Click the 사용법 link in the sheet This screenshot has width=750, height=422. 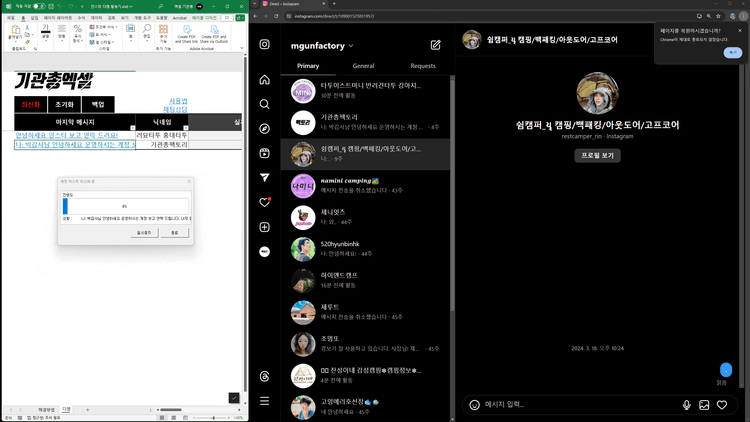coord(178,101)
